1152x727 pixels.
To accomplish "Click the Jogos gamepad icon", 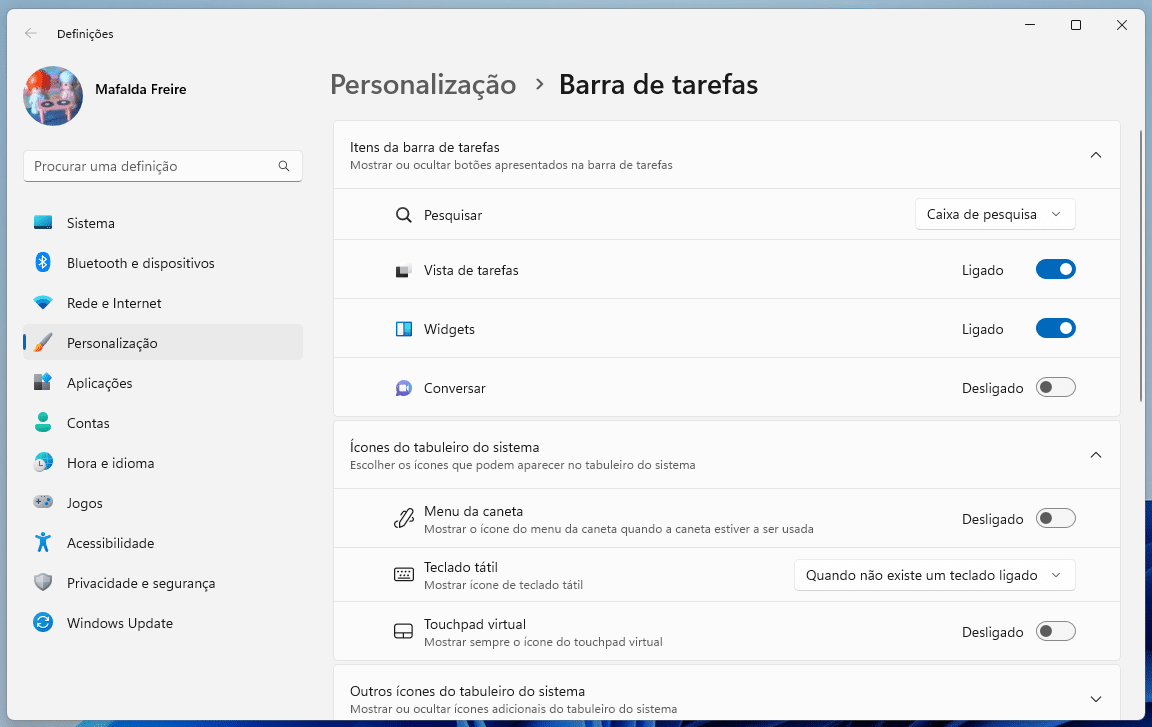I will pos(42,503).
